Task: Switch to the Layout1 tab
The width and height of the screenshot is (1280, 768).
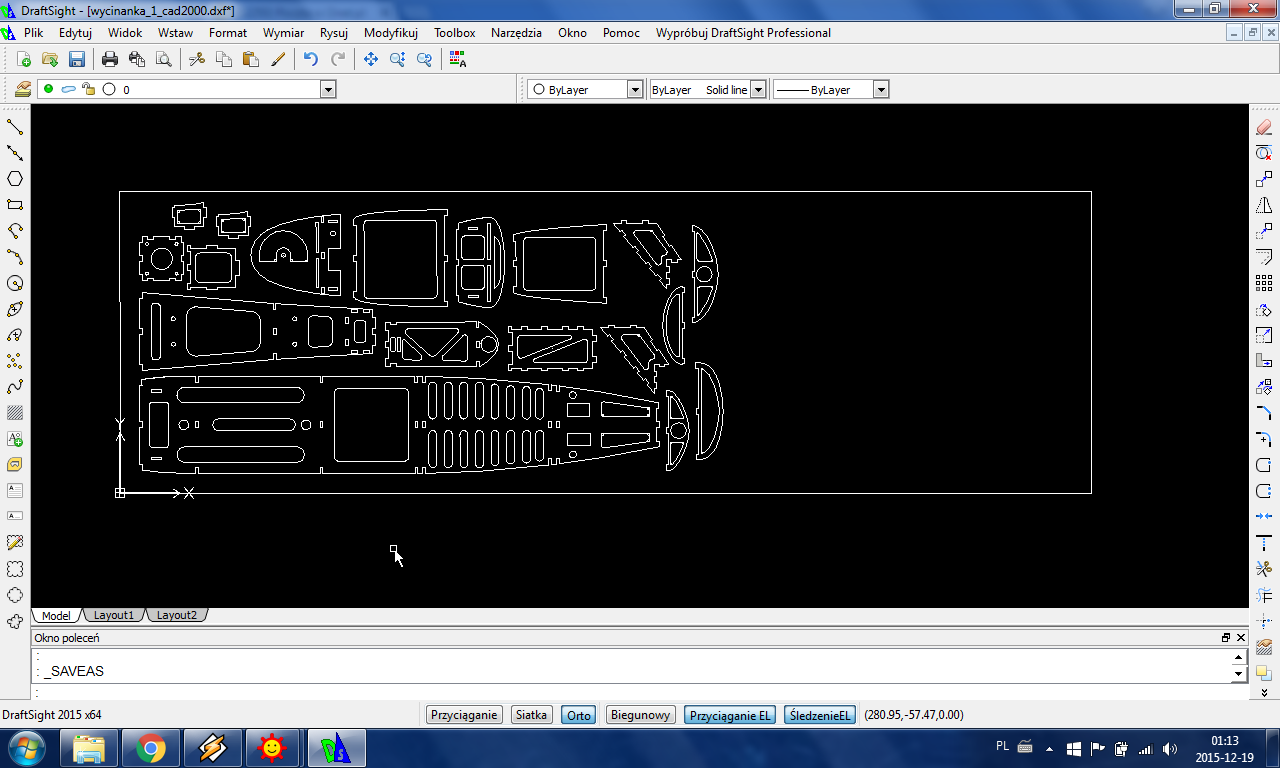Action: click(x=113, y=615)
